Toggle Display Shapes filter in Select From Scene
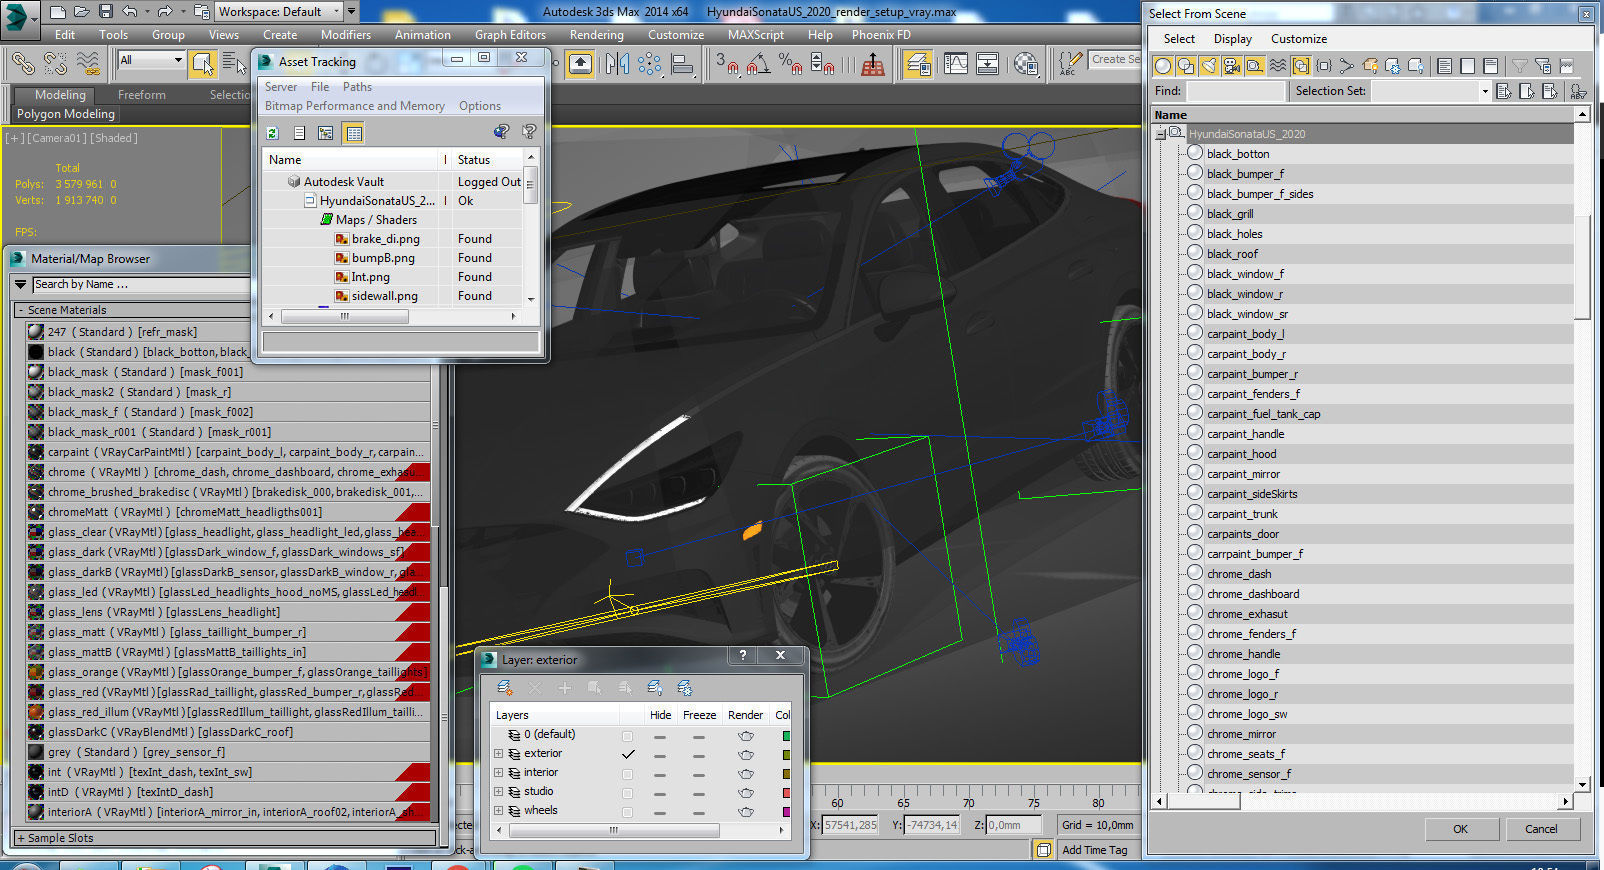This screenshot has width=1604, height=870. point(1186,66)
